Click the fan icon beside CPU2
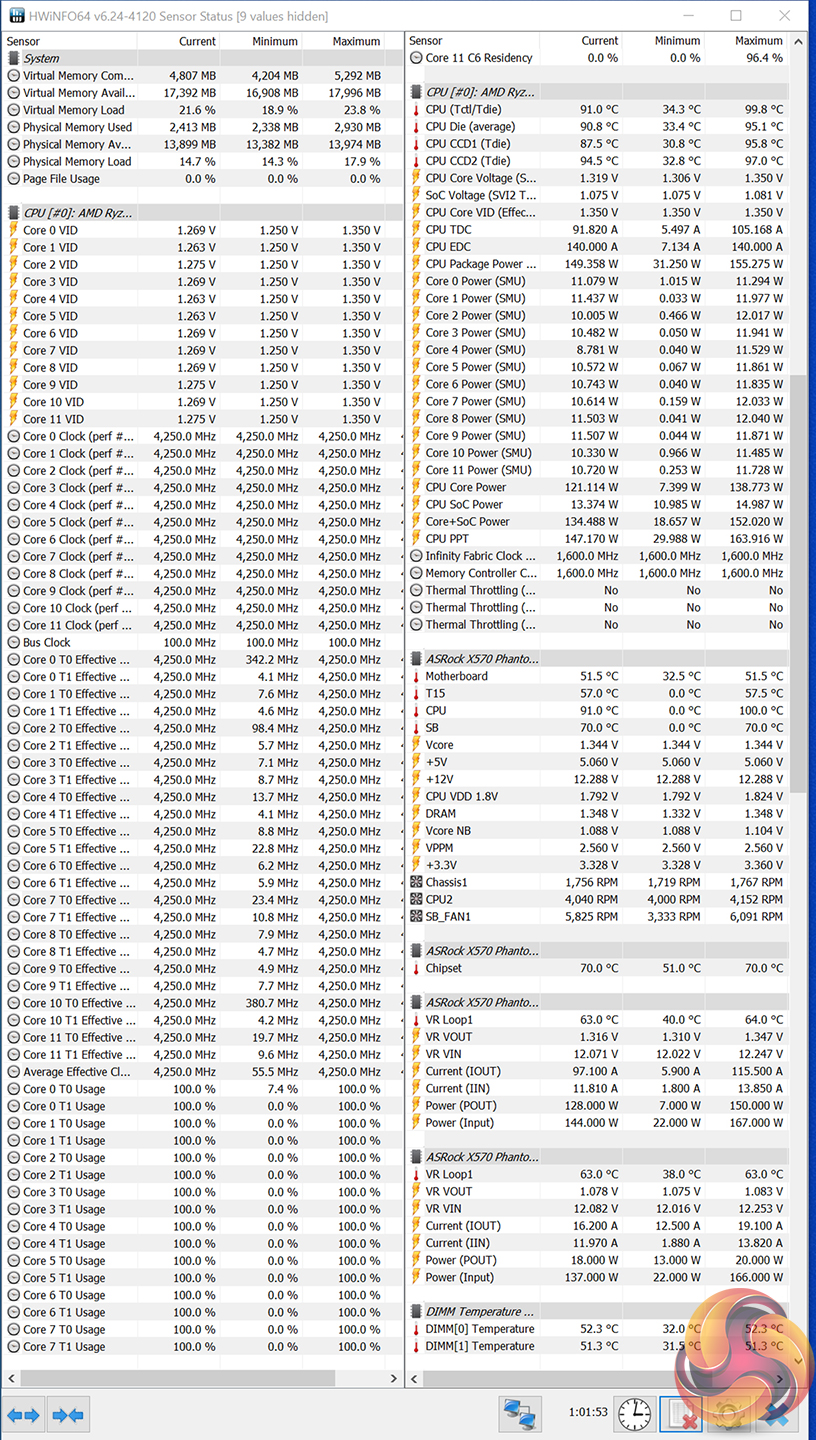 tap(416, 900)
